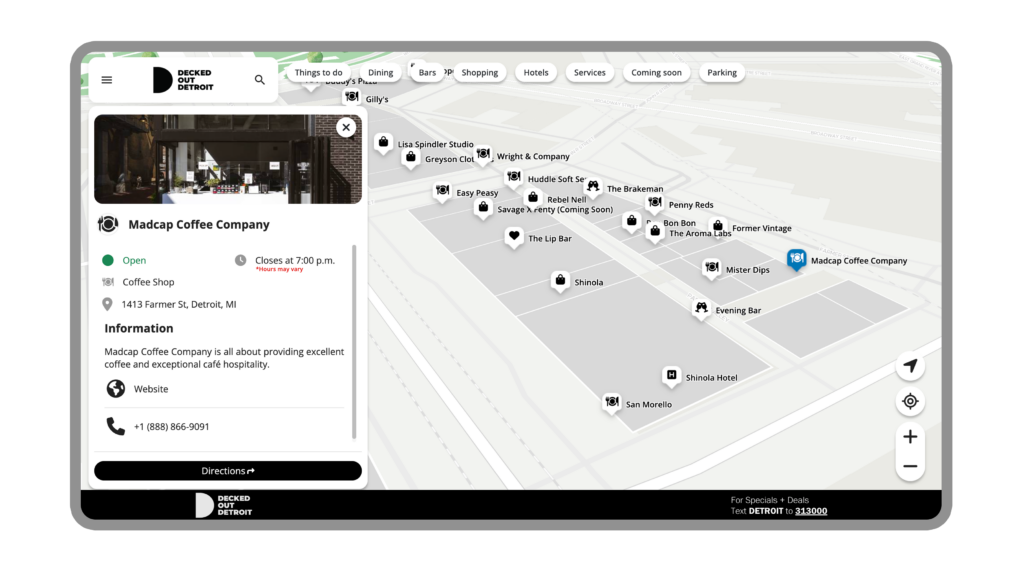The height and width of the screenshot is (573, 1024).
Task: Call the +1 (888) 866-9091 number
Action: [171, 427]
